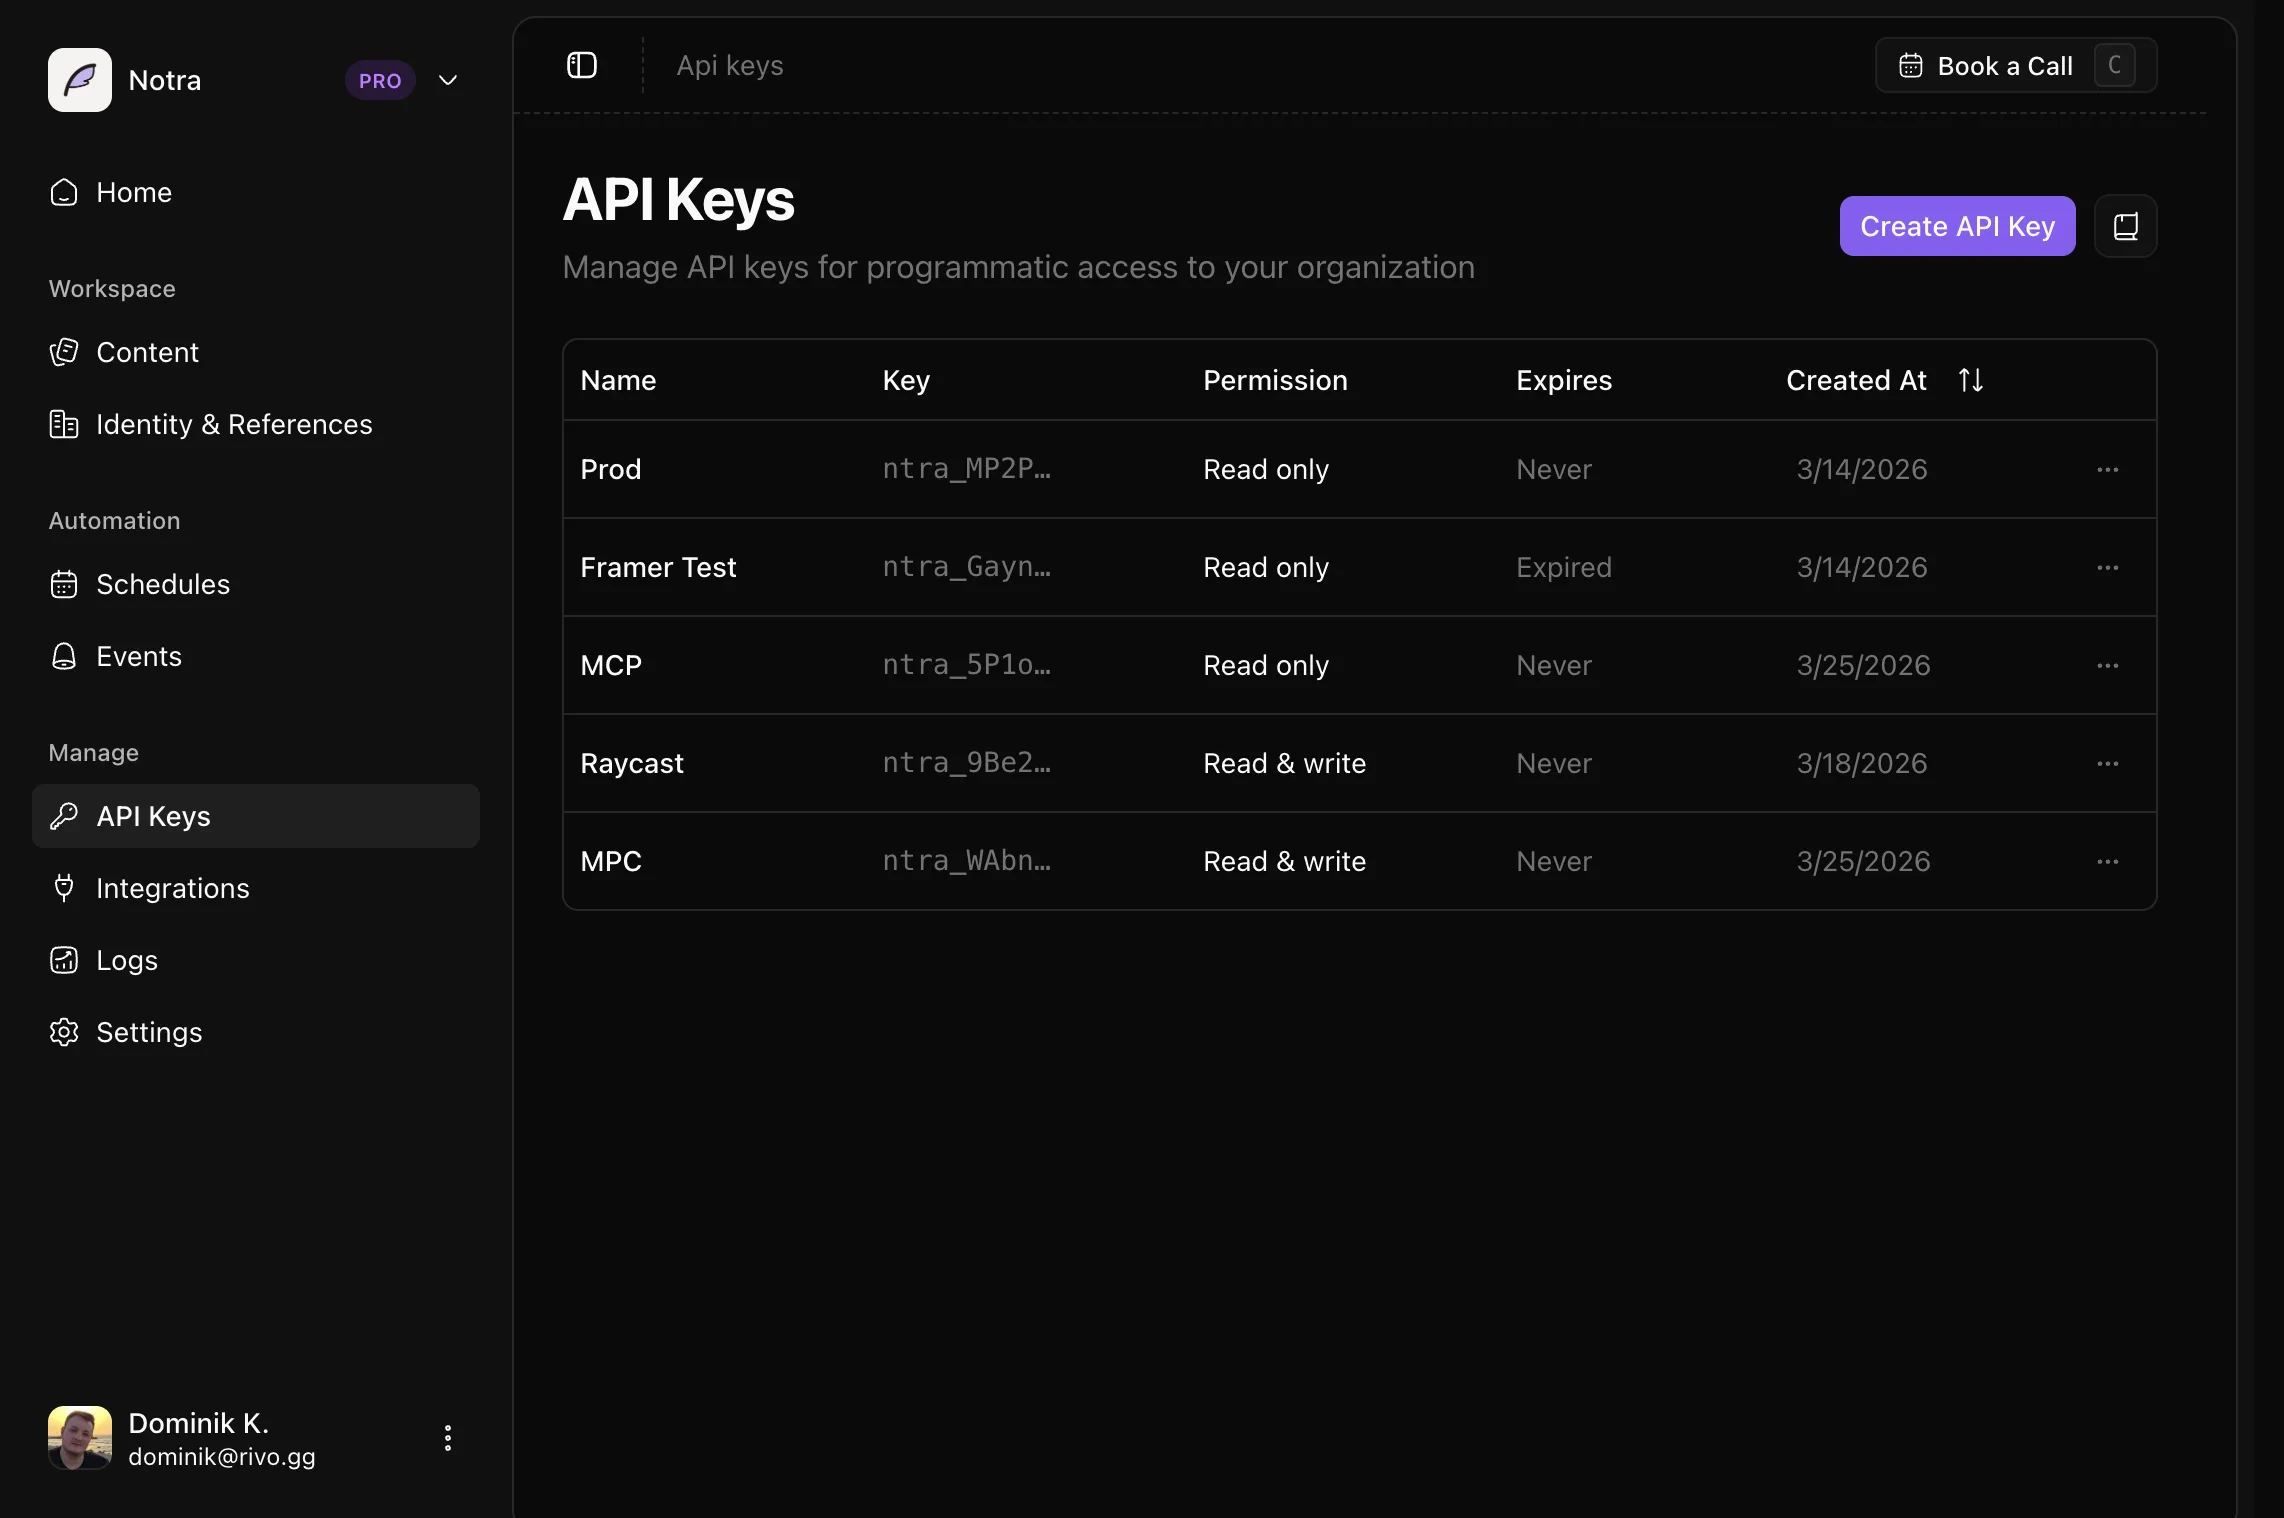Image resolution: width=2284 pixels, height=1518 pixels.
Task: Open Settings from the sidebar
Action: (148, 1032)
